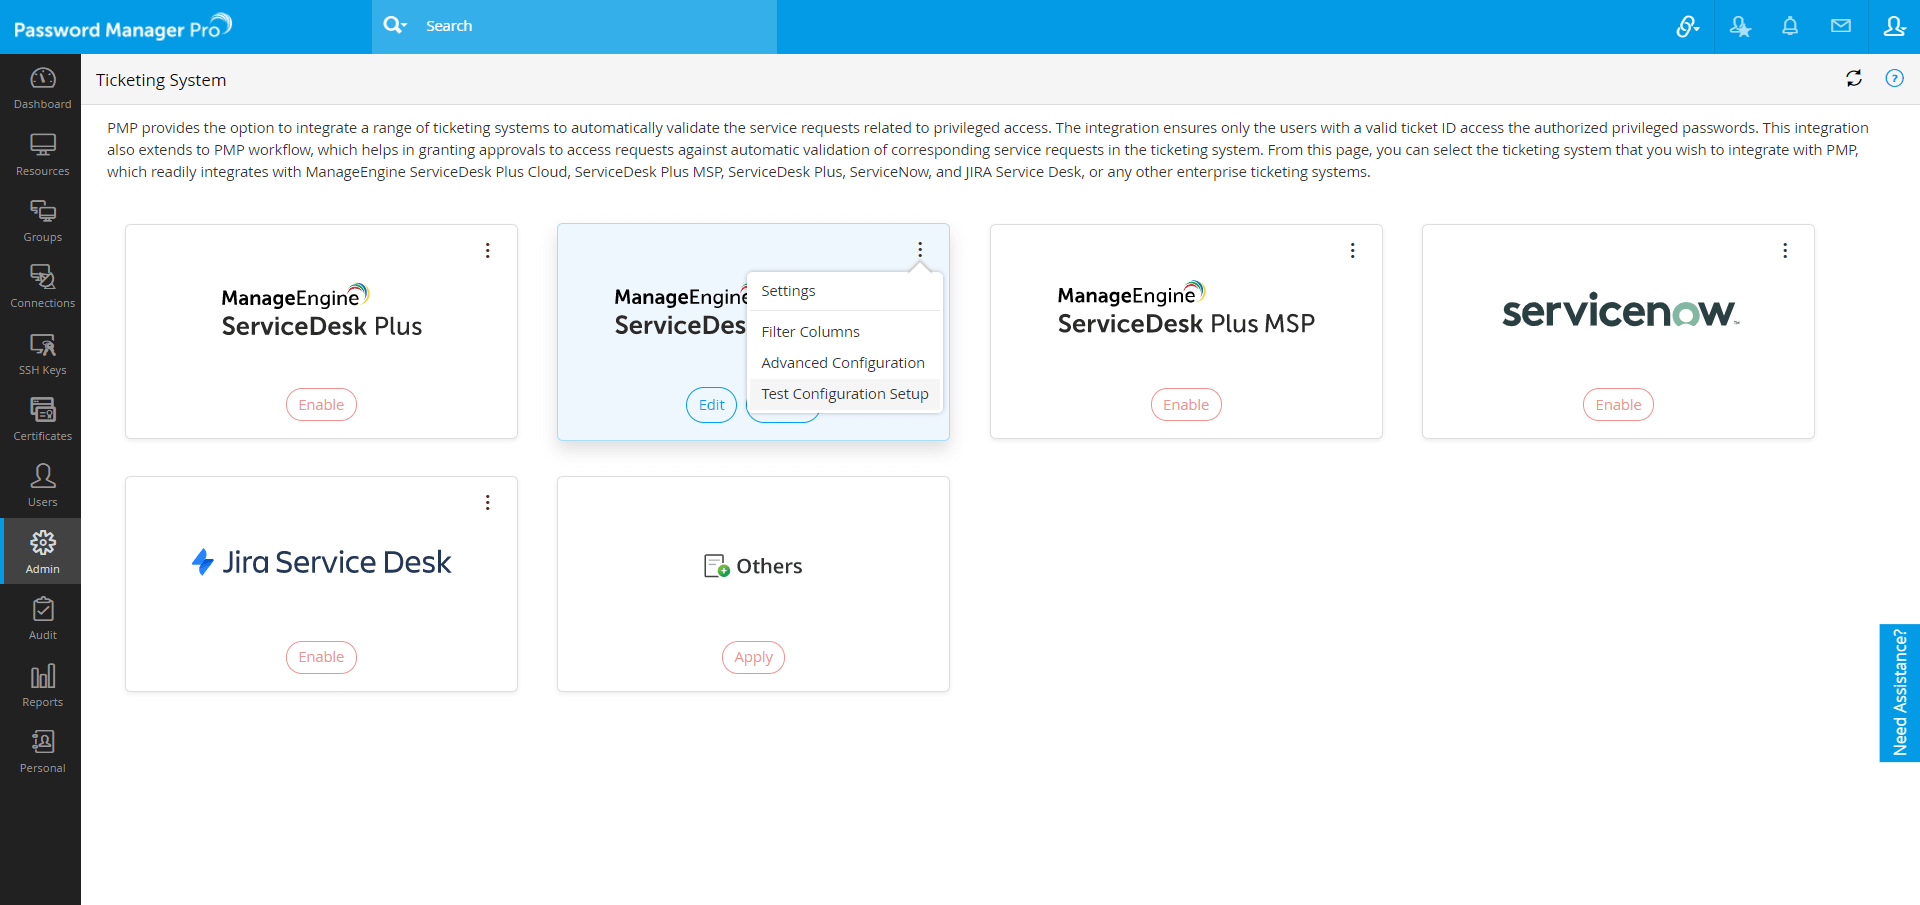Go to Resources in the sidebar
This screenshot has height=905, width=1920.
[x=42, y=154]
